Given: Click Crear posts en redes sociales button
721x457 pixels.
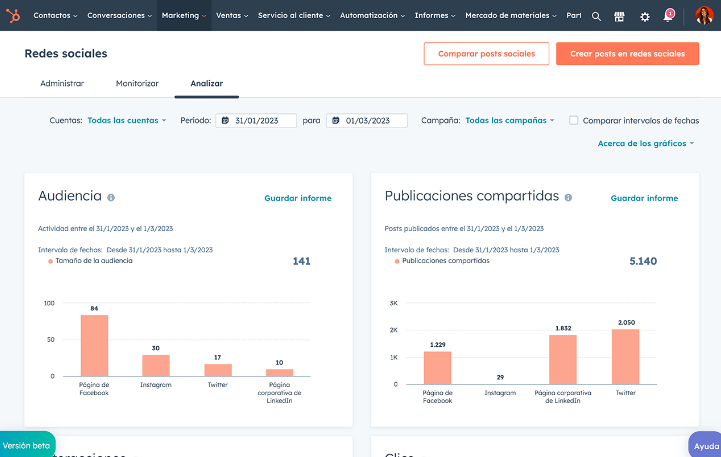Looking at the screenshot, I should [x=627, y=54].
